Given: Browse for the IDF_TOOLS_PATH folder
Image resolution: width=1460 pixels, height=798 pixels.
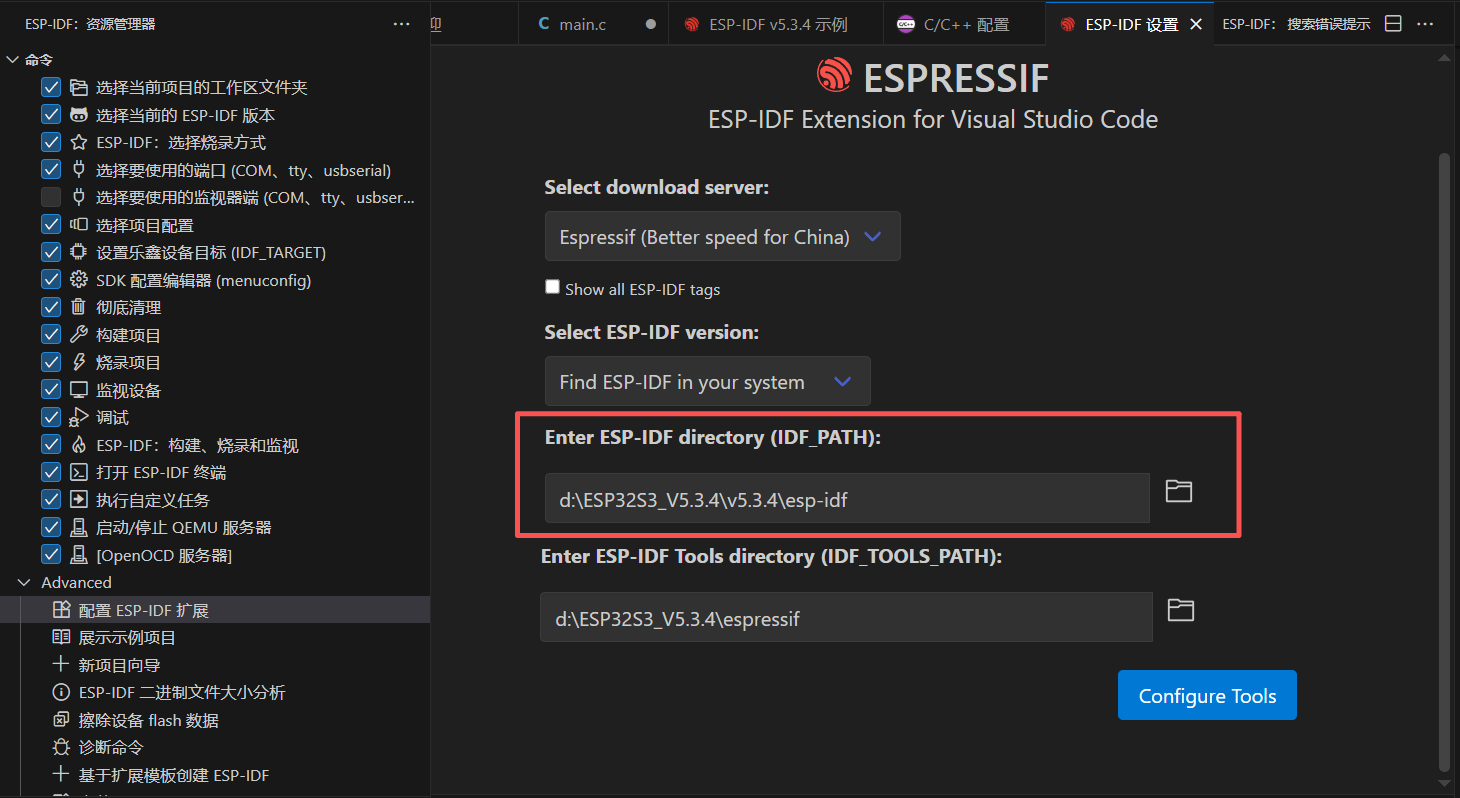Looking at the screenshot, I should coord(1181,610).
